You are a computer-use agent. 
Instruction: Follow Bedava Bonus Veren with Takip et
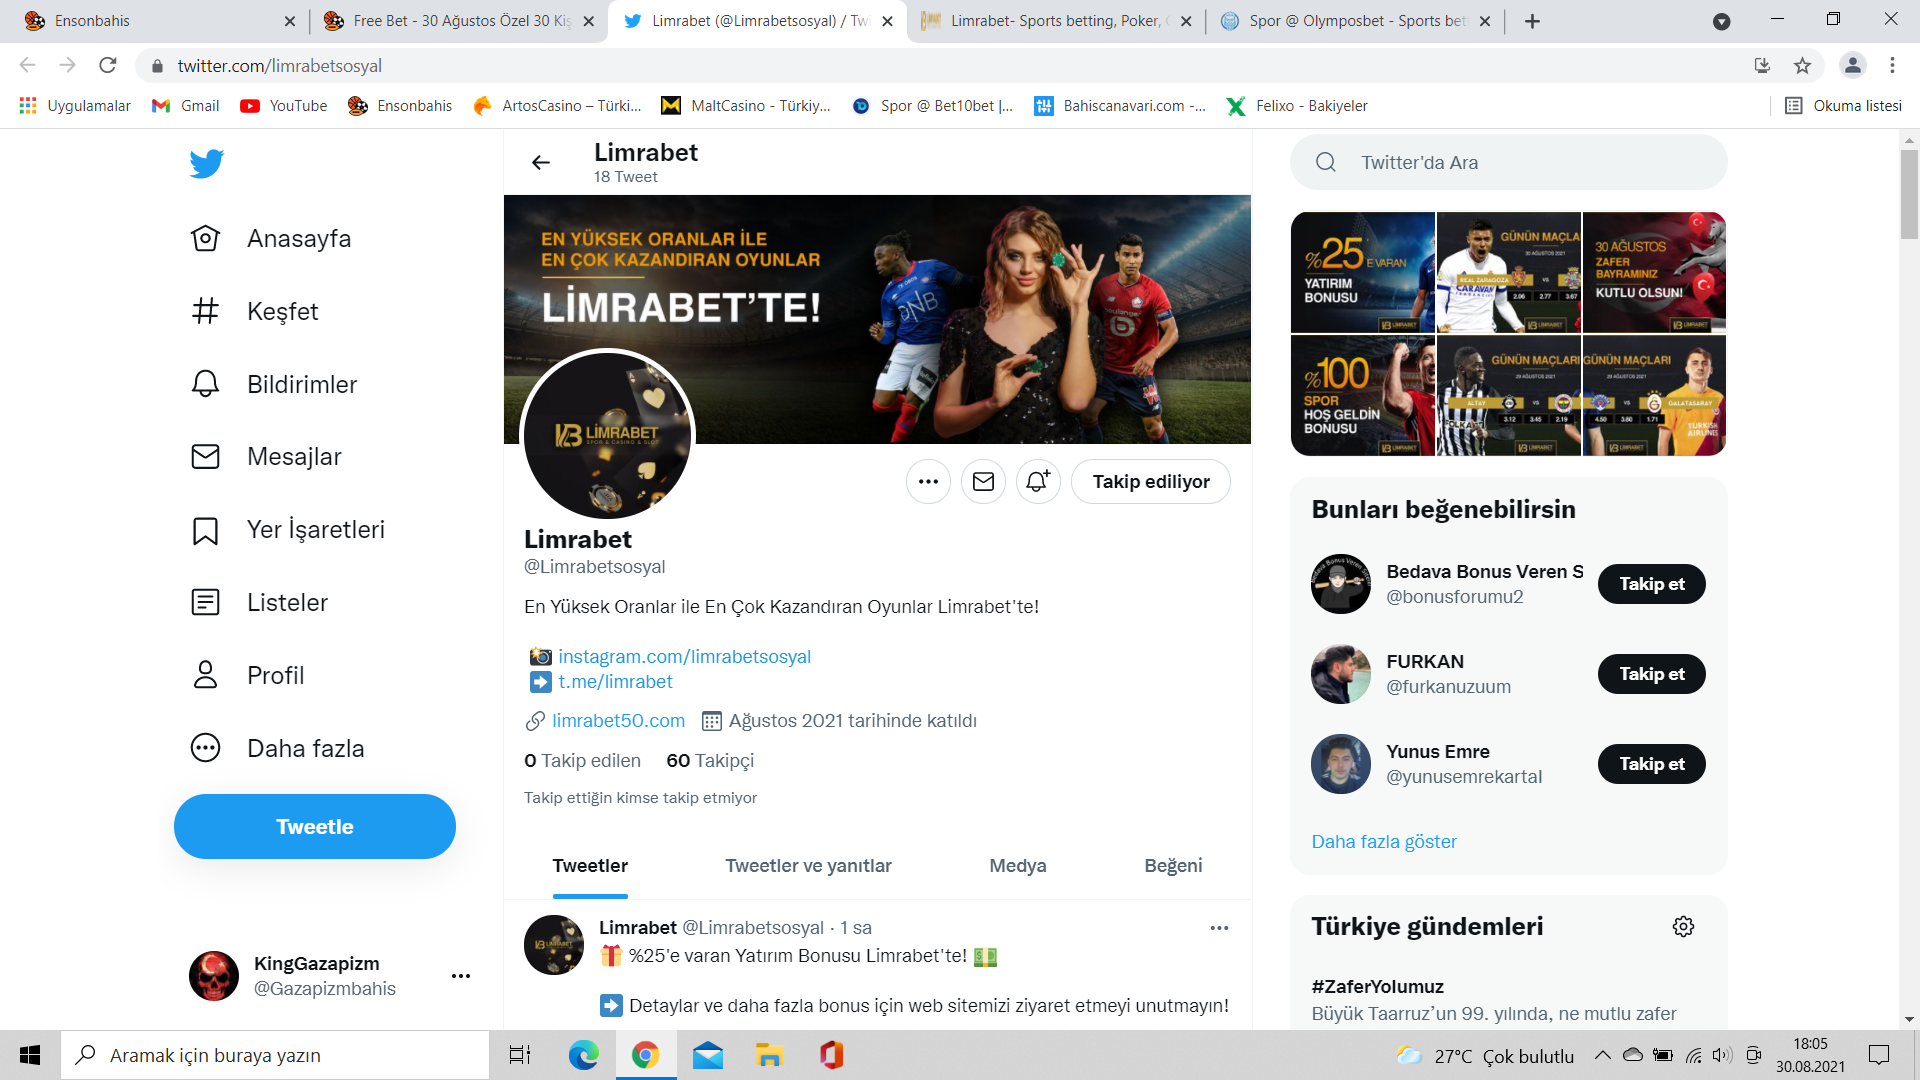pos(1652,584)
